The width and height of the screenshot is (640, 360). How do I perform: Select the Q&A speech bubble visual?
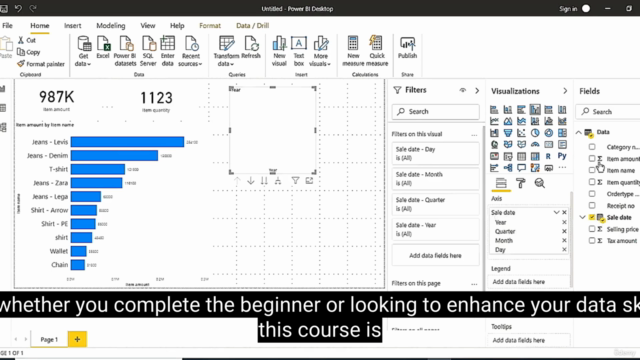(x=521, y=168)
